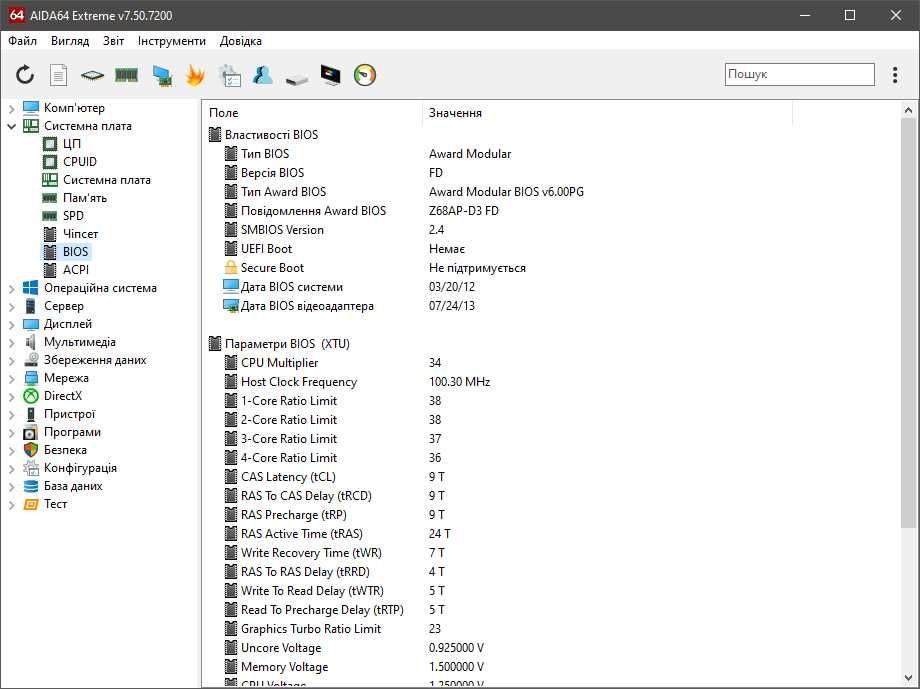
Task: Click the Властивості BIOS group icon
Action: click(215, 134)
